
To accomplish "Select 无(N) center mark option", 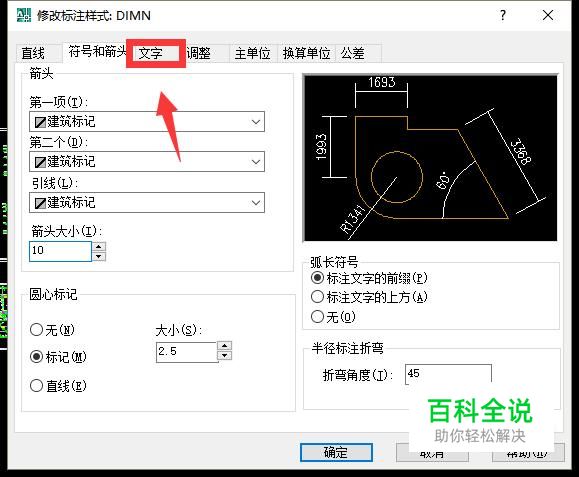I will (52, 330).
